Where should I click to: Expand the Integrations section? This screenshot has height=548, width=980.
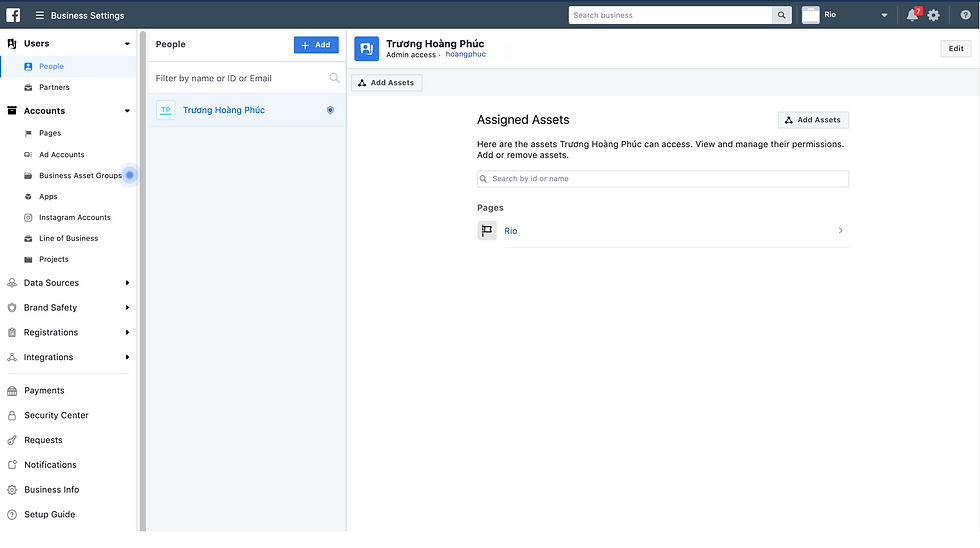pos(127,357)
